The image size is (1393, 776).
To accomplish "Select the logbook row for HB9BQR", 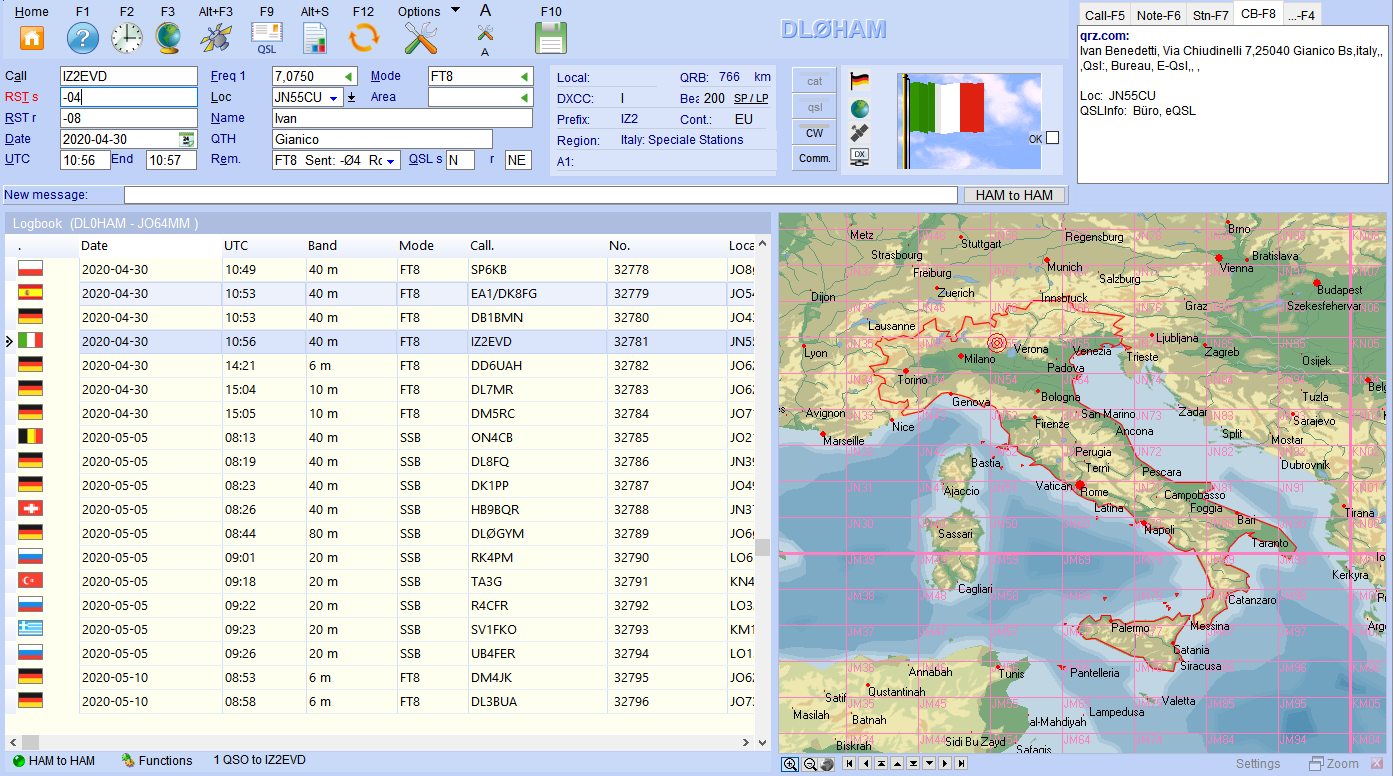I will pos(380,510).
